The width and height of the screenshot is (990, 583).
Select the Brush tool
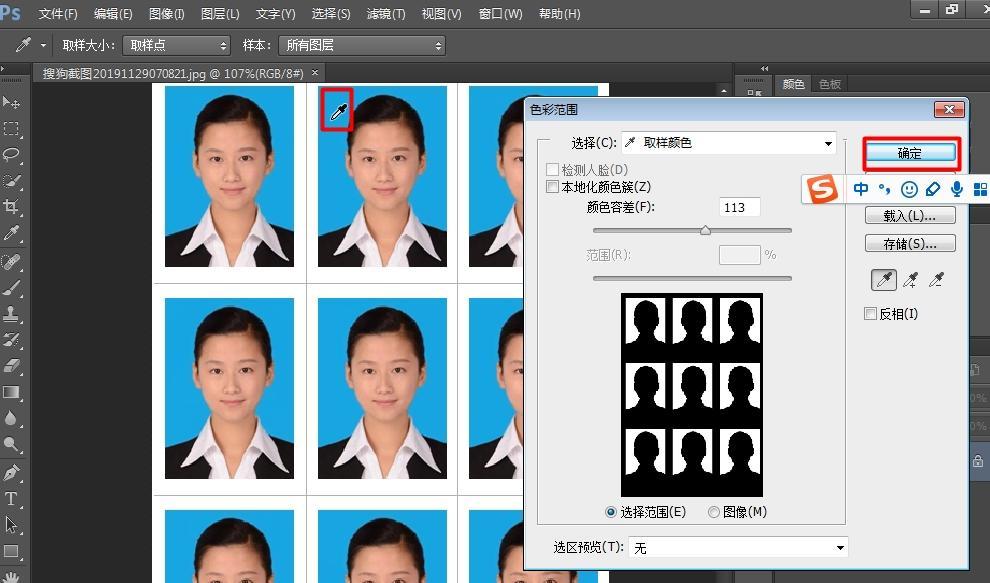(x=11, y=288)
